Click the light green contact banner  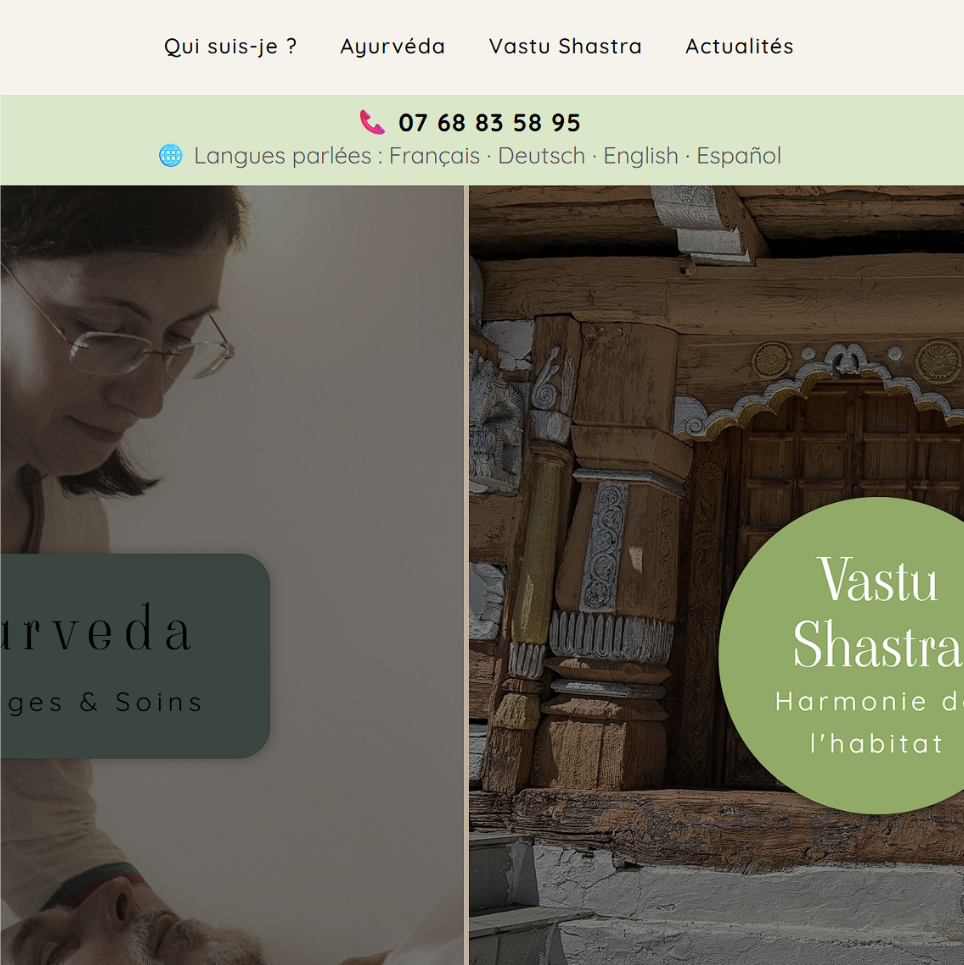[x=482, y=140]
